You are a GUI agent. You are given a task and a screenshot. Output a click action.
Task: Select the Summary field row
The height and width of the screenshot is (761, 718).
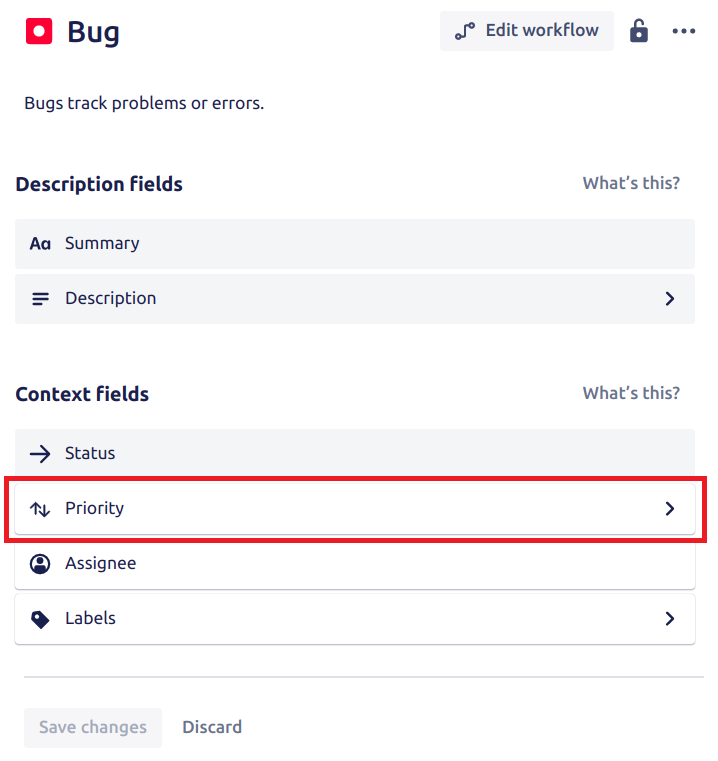point(355,244)
